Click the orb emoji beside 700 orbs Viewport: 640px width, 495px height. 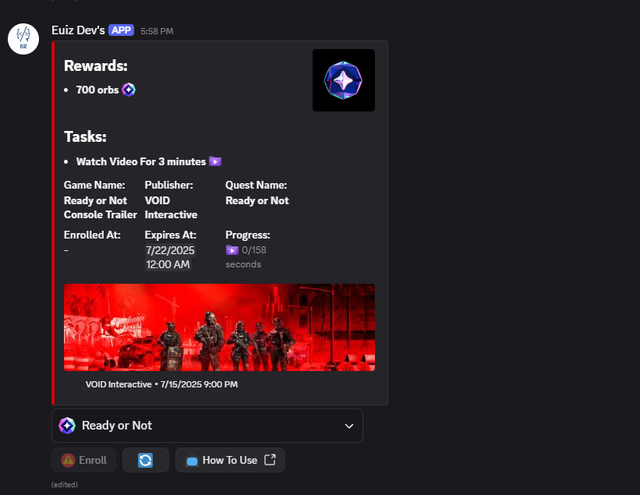pyautogui.click(x=129, y=90)
